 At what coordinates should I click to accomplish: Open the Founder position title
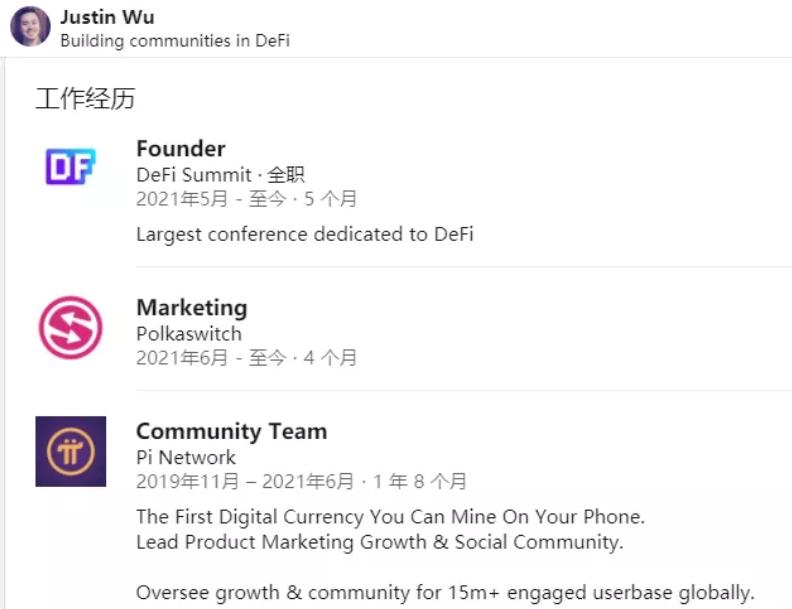pos(181,149)
